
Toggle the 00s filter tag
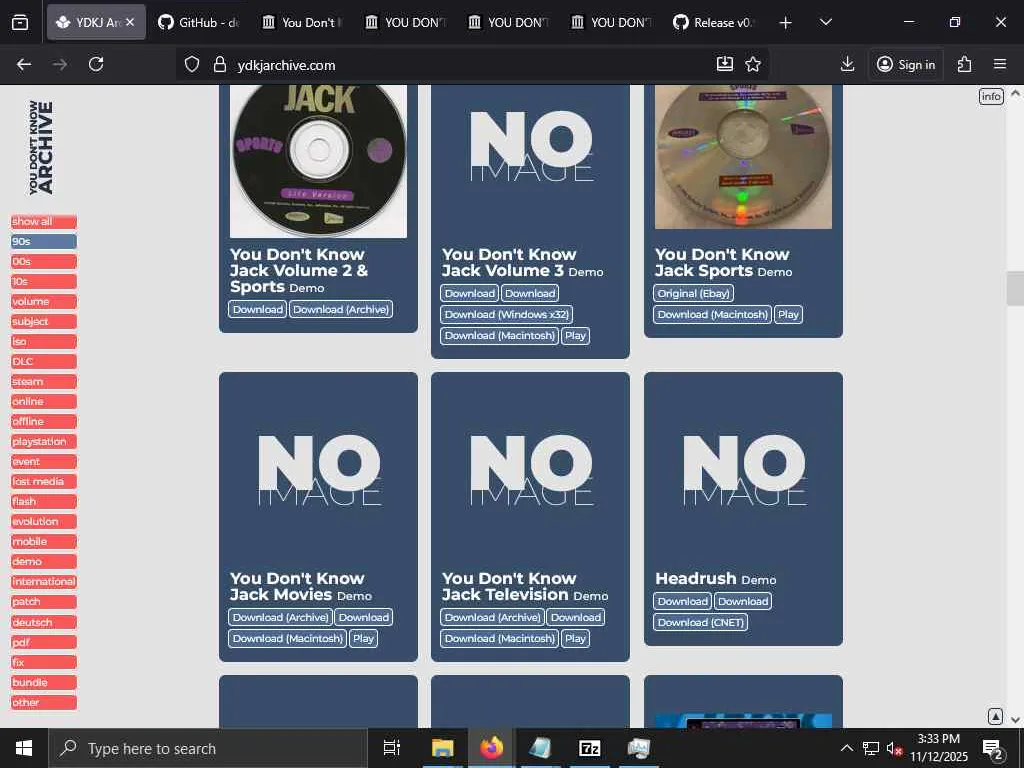[44, 262]
